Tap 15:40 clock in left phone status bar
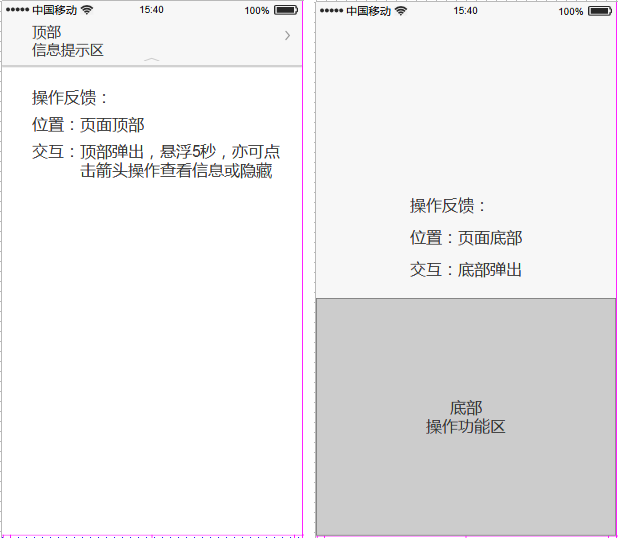This screenshot has height=538, width=618. pyautogui.click(x=151, y=10)
